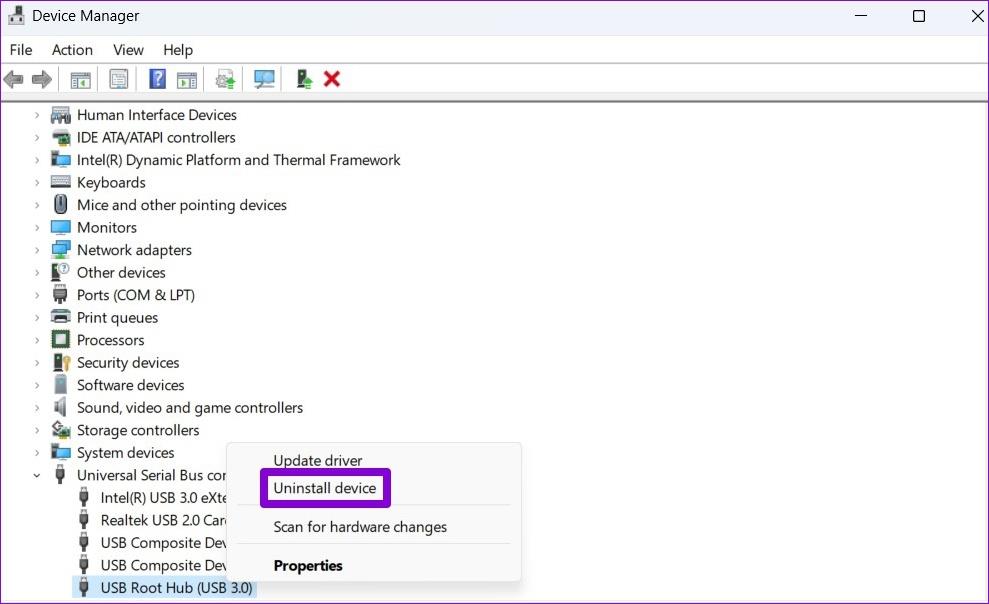Select the USB Root Hub (USB 3.0) device

click(176, 587)
